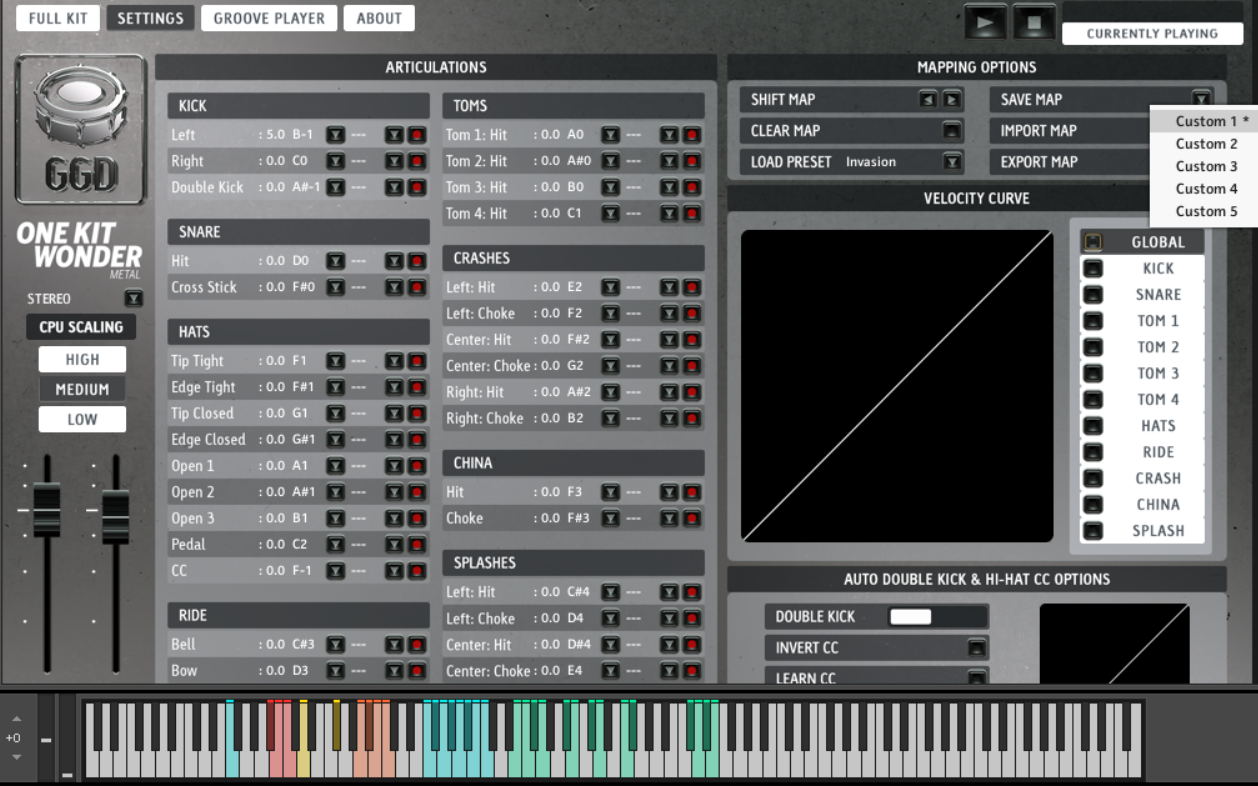Open the dropdown next to D0 in Snare Hit row
This screenshot has width=1258, height=786.
coord(335,260)
